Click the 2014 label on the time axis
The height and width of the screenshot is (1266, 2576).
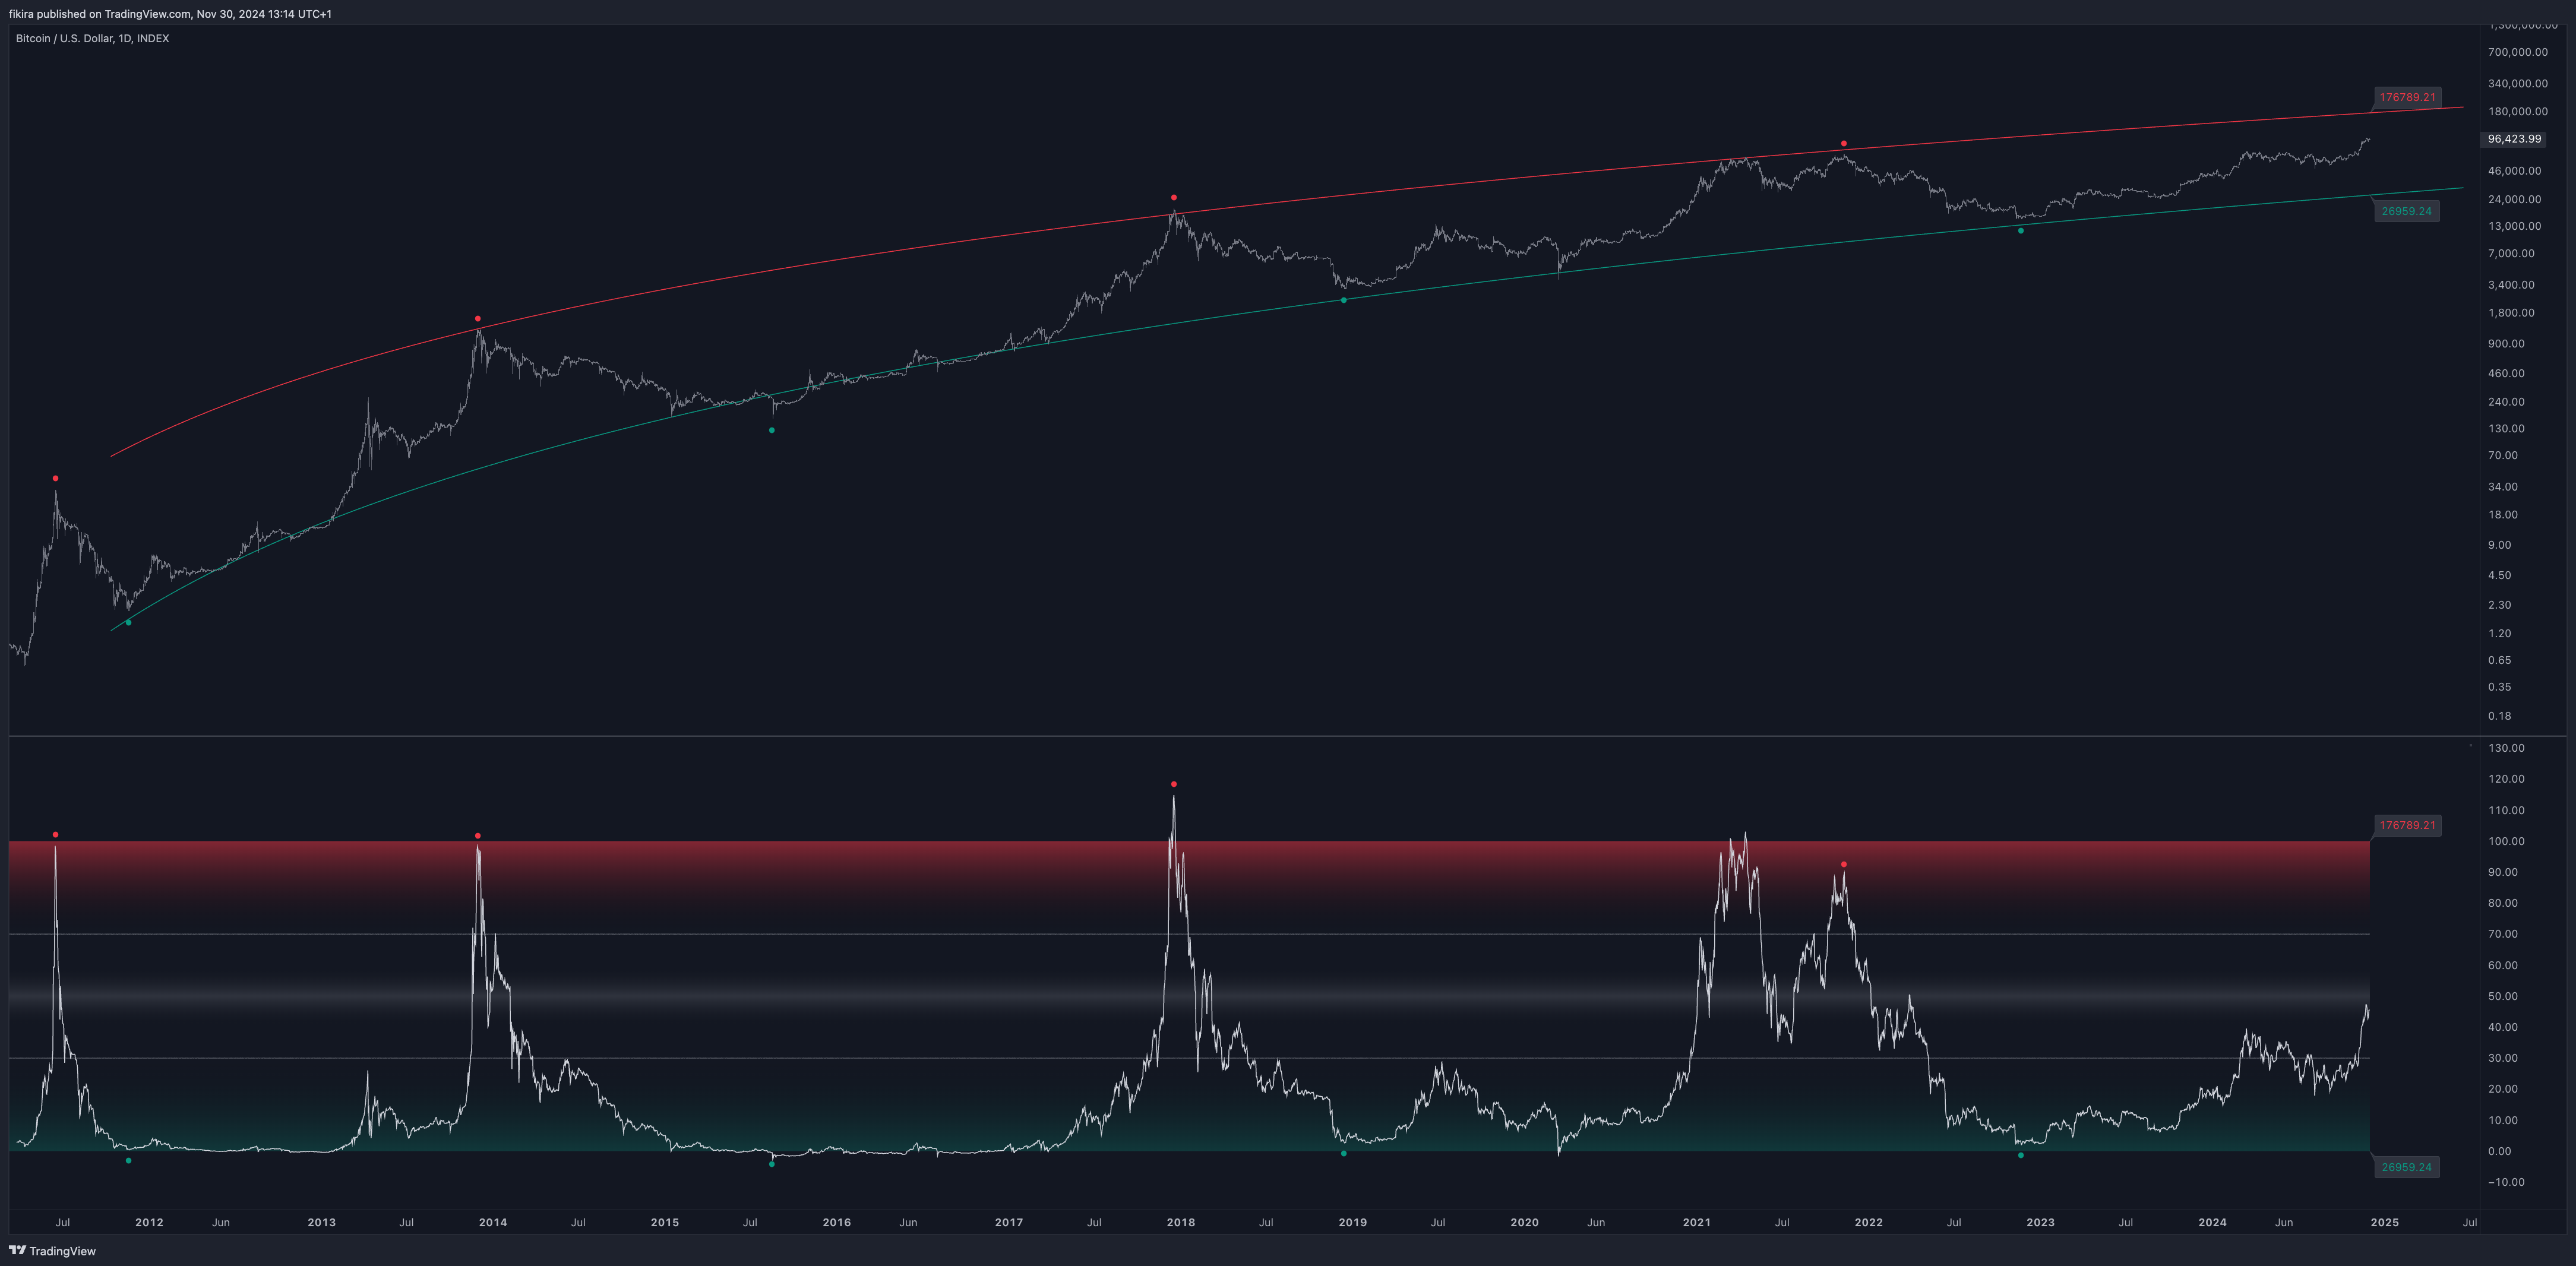493,1222
